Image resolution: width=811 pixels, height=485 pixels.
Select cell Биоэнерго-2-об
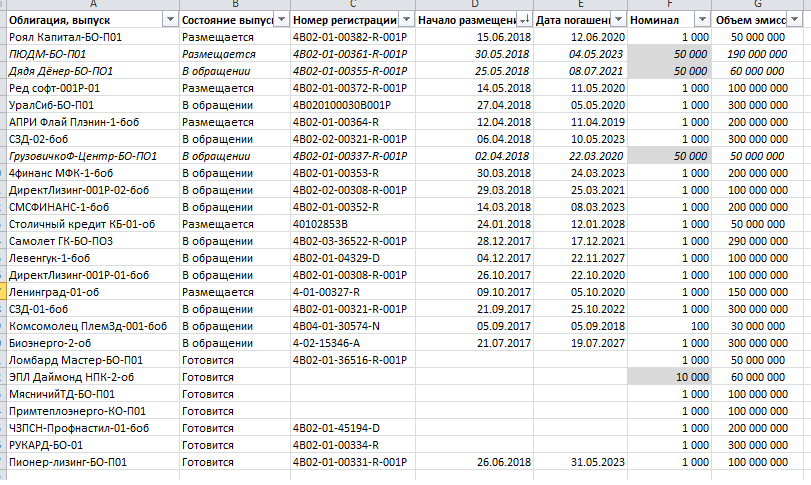point(93,343)
